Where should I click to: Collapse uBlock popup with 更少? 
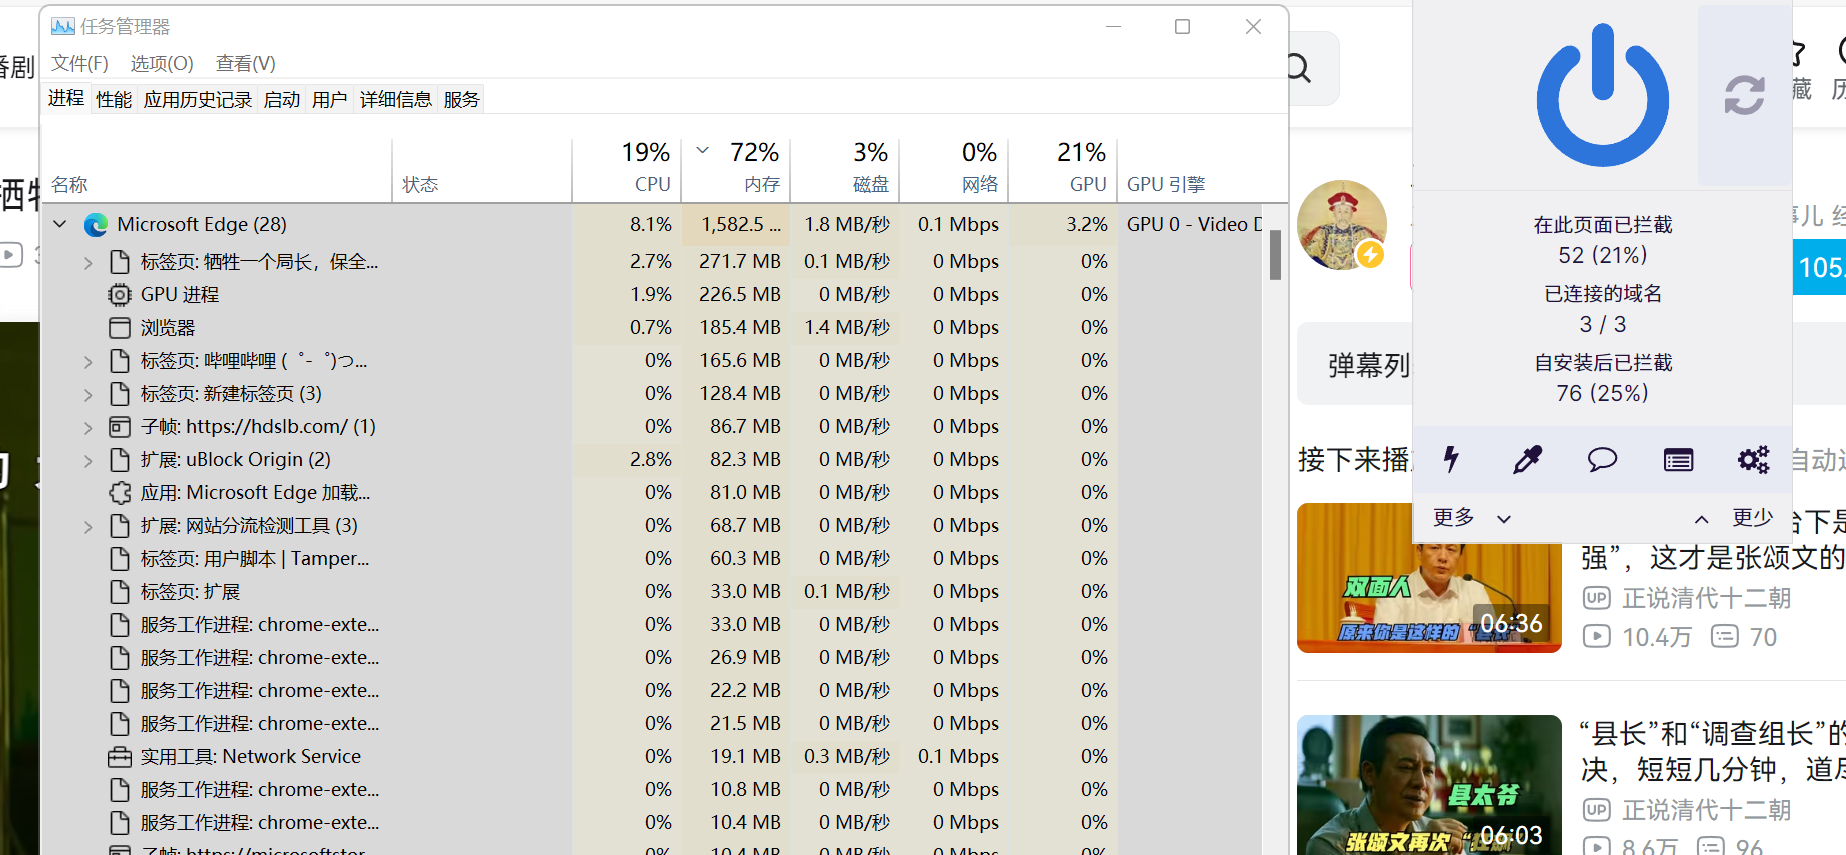(1733, 517)
